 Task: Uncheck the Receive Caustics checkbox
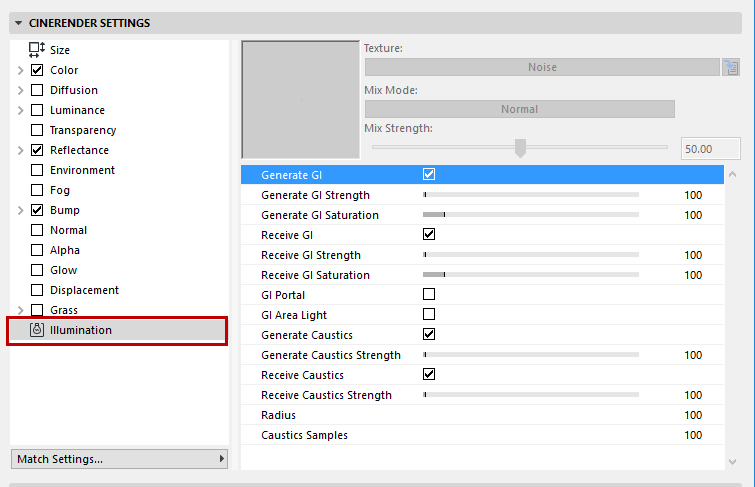tap(429, 375)
